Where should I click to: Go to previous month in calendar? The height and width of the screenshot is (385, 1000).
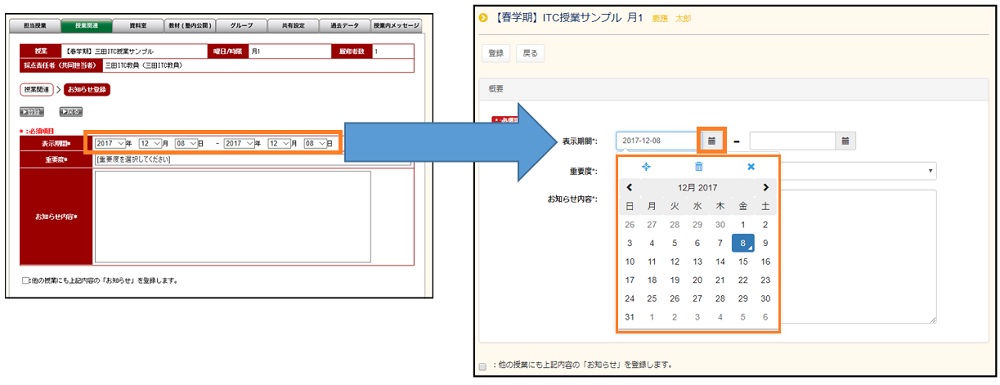(x=629, y=187)
